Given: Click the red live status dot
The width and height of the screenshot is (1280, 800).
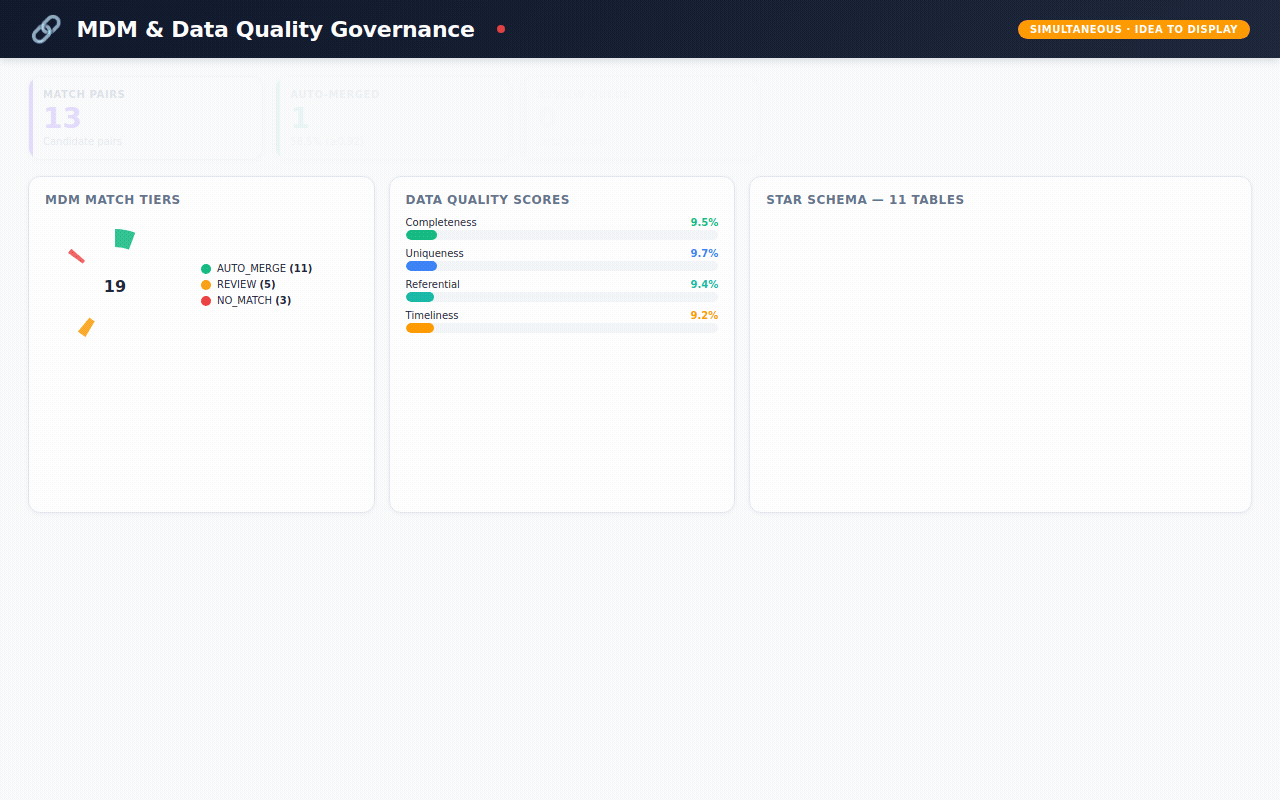Looking at the screenshot, I should [x=501, y=29].
